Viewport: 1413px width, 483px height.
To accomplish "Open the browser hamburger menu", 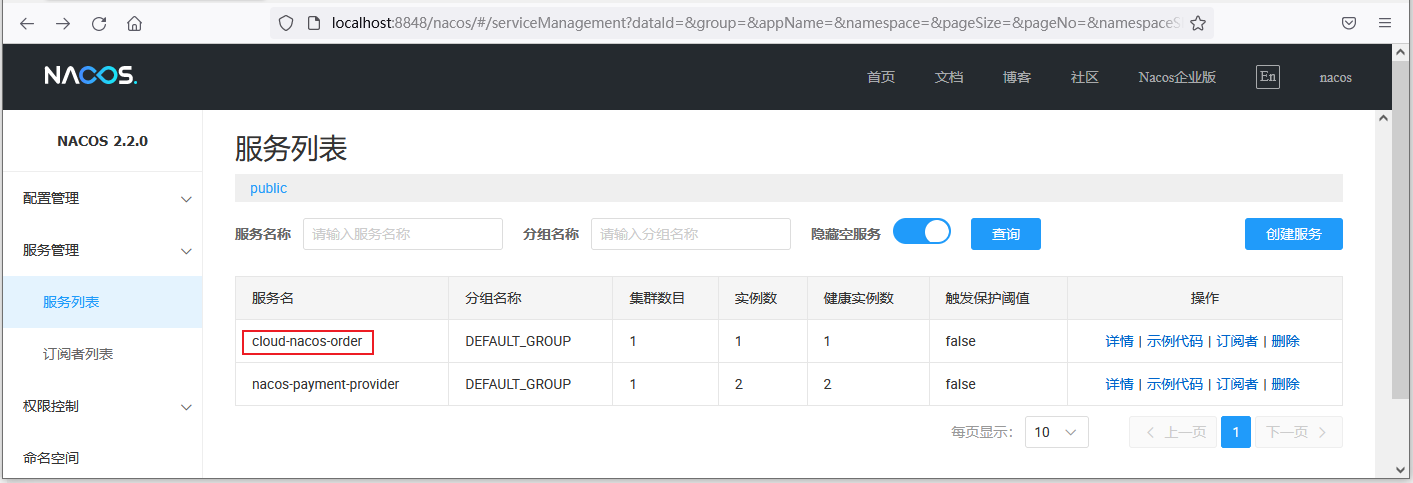I will [1385, 23].
